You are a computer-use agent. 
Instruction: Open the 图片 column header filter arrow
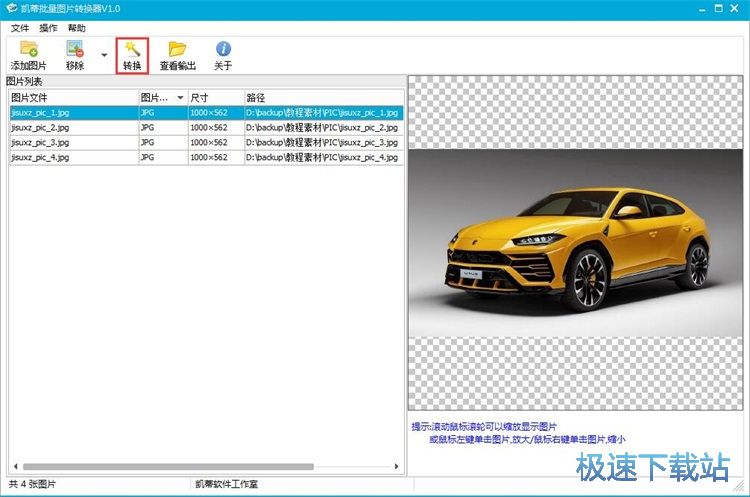pos(180,98)
